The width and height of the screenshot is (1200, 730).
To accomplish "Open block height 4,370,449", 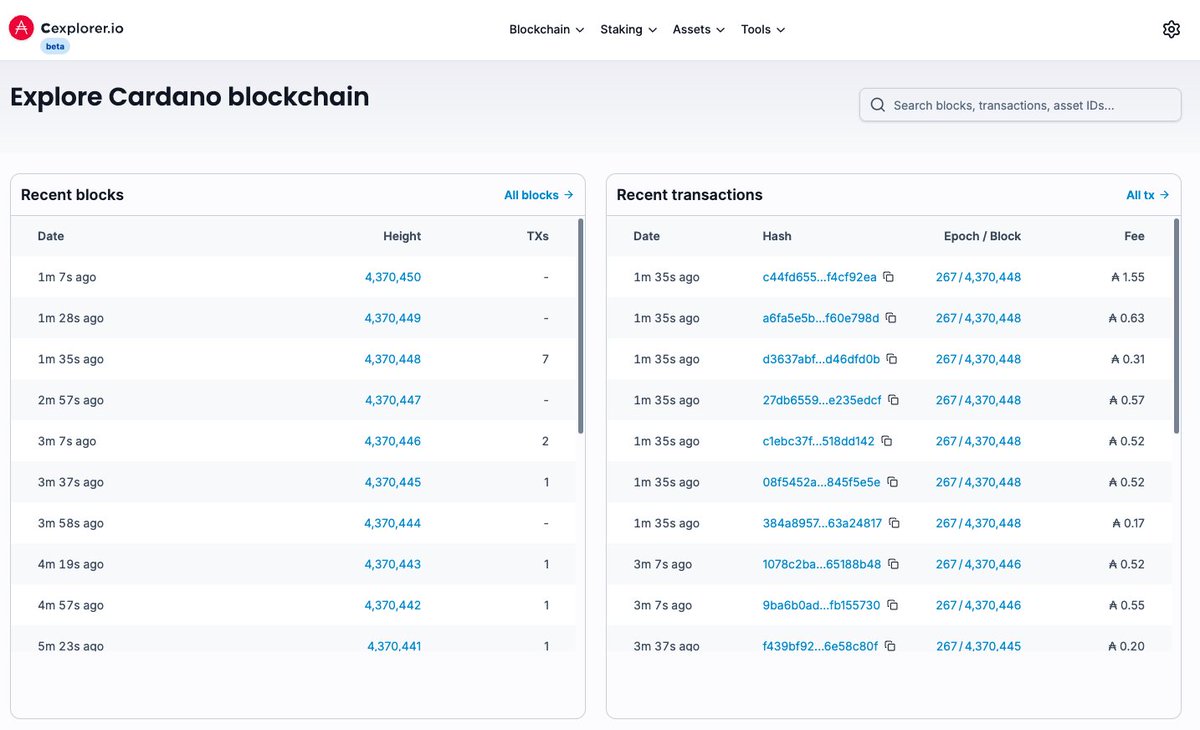I will pos(392,318).
